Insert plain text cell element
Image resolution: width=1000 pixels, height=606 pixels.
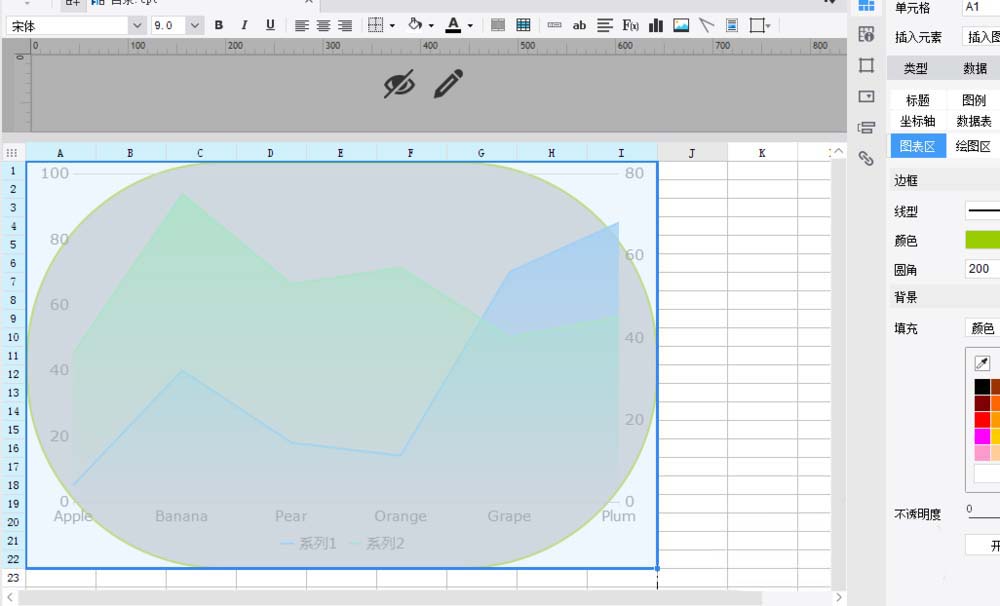click(554, 25)
